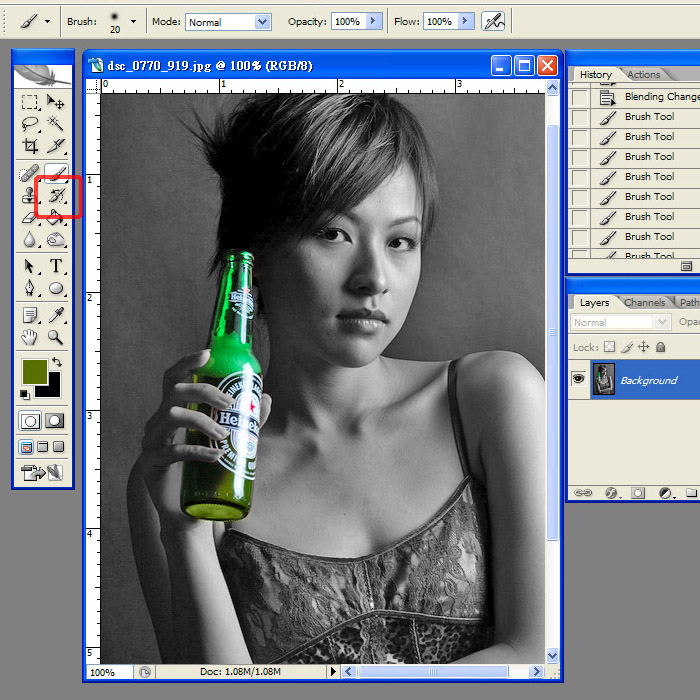
Task: Pick the Clone Stamp tool
Action: [x=30, y=197]
